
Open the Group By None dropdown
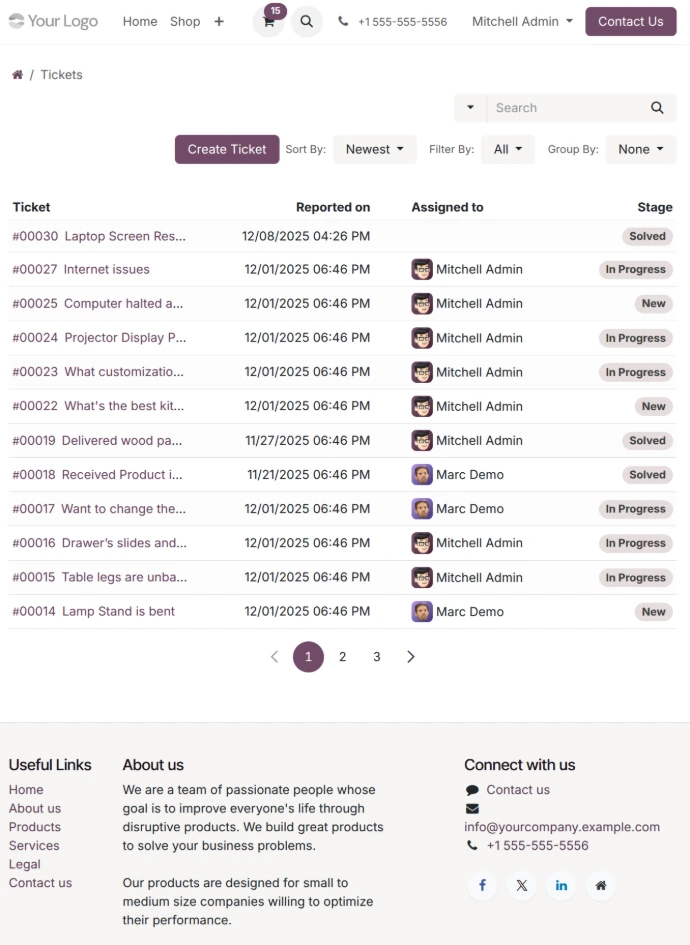[641, 149]
